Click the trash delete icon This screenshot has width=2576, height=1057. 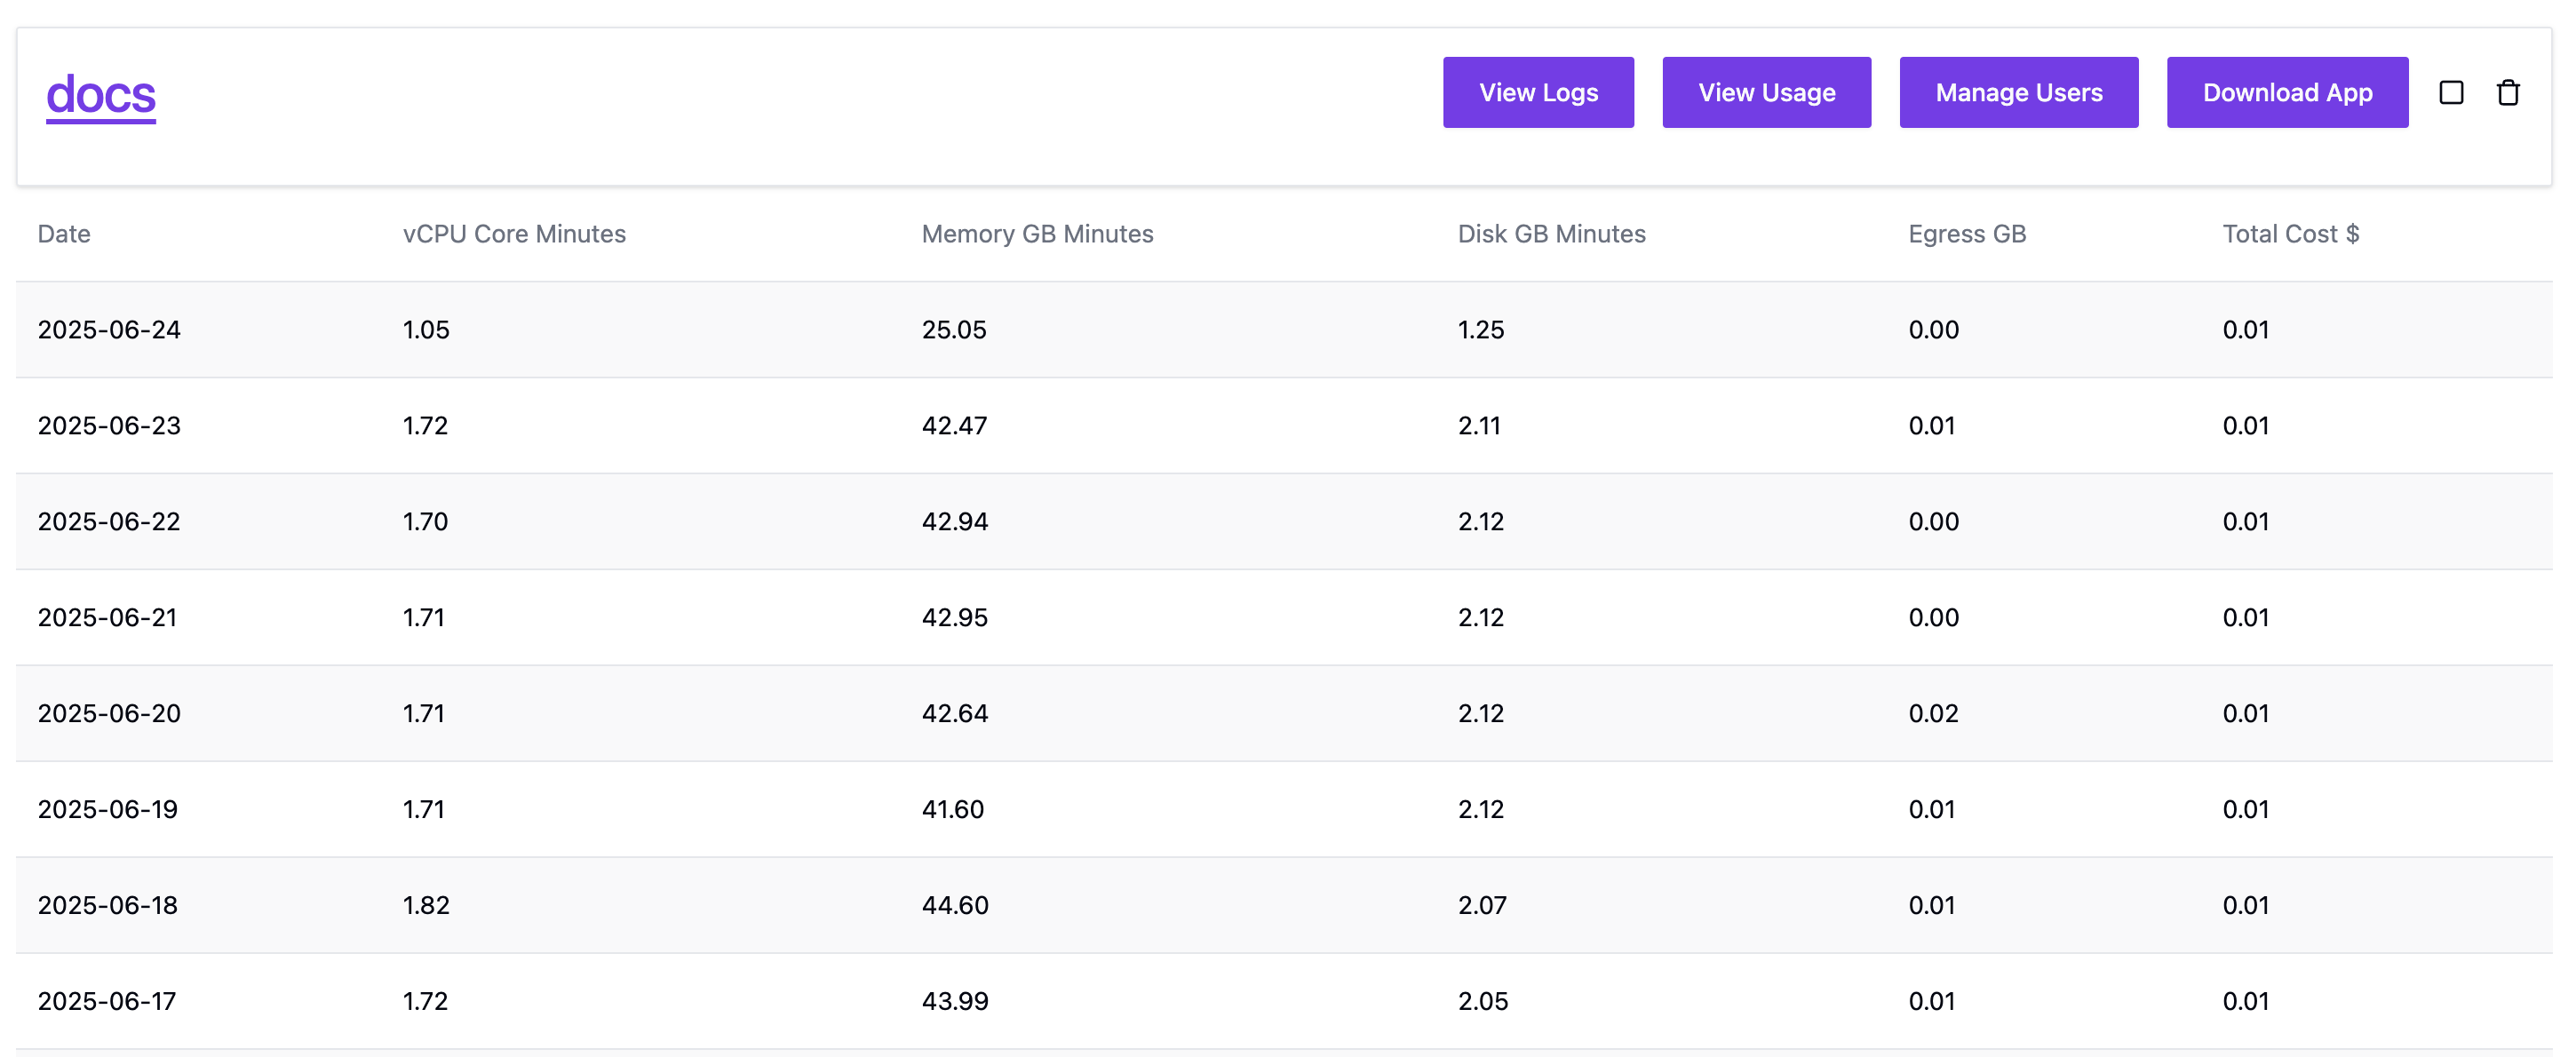click(x=2507, y=93)
